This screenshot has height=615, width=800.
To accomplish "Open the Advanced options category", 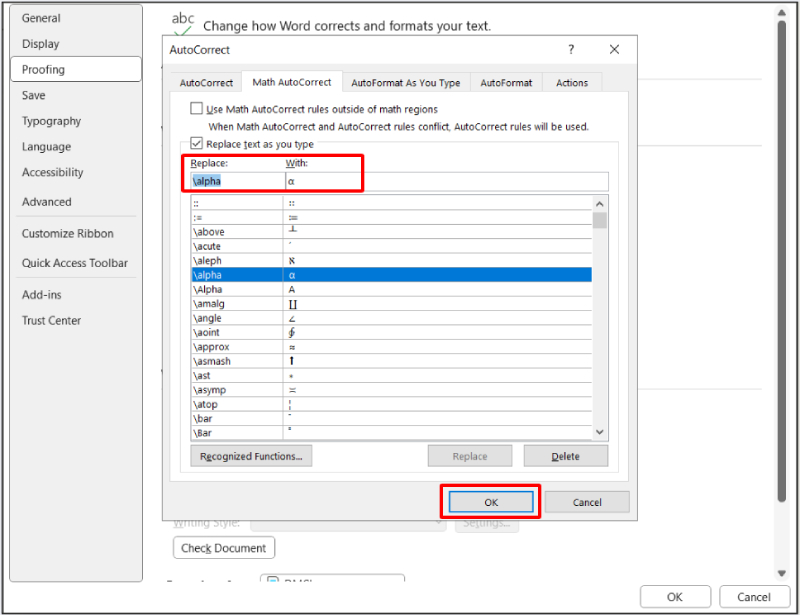I will (47, 202).
